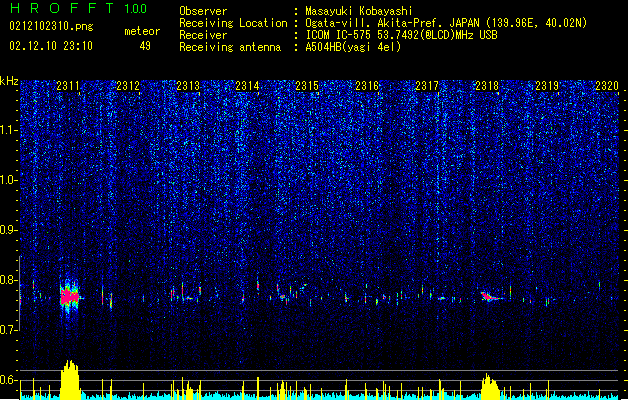This screenshot has height=400, width=629.
Task: Click the Receiving Location label
Action: (x=233, y=23)
